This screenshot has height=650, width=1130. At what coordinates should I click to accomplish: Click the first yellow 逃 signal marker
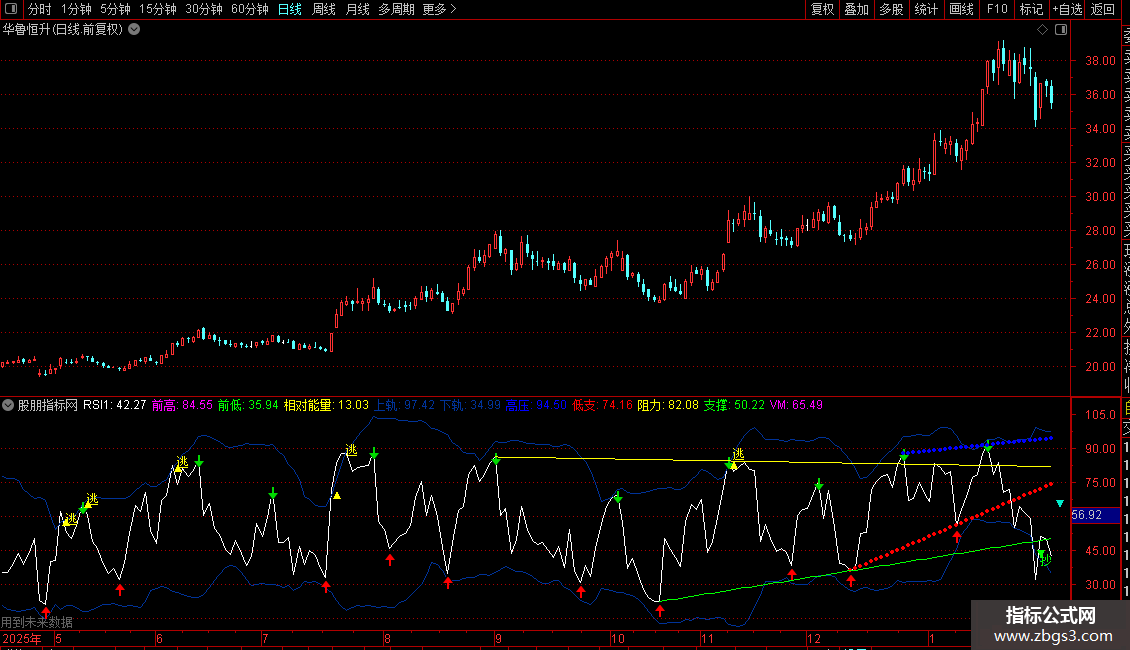(x=71, y=517)
